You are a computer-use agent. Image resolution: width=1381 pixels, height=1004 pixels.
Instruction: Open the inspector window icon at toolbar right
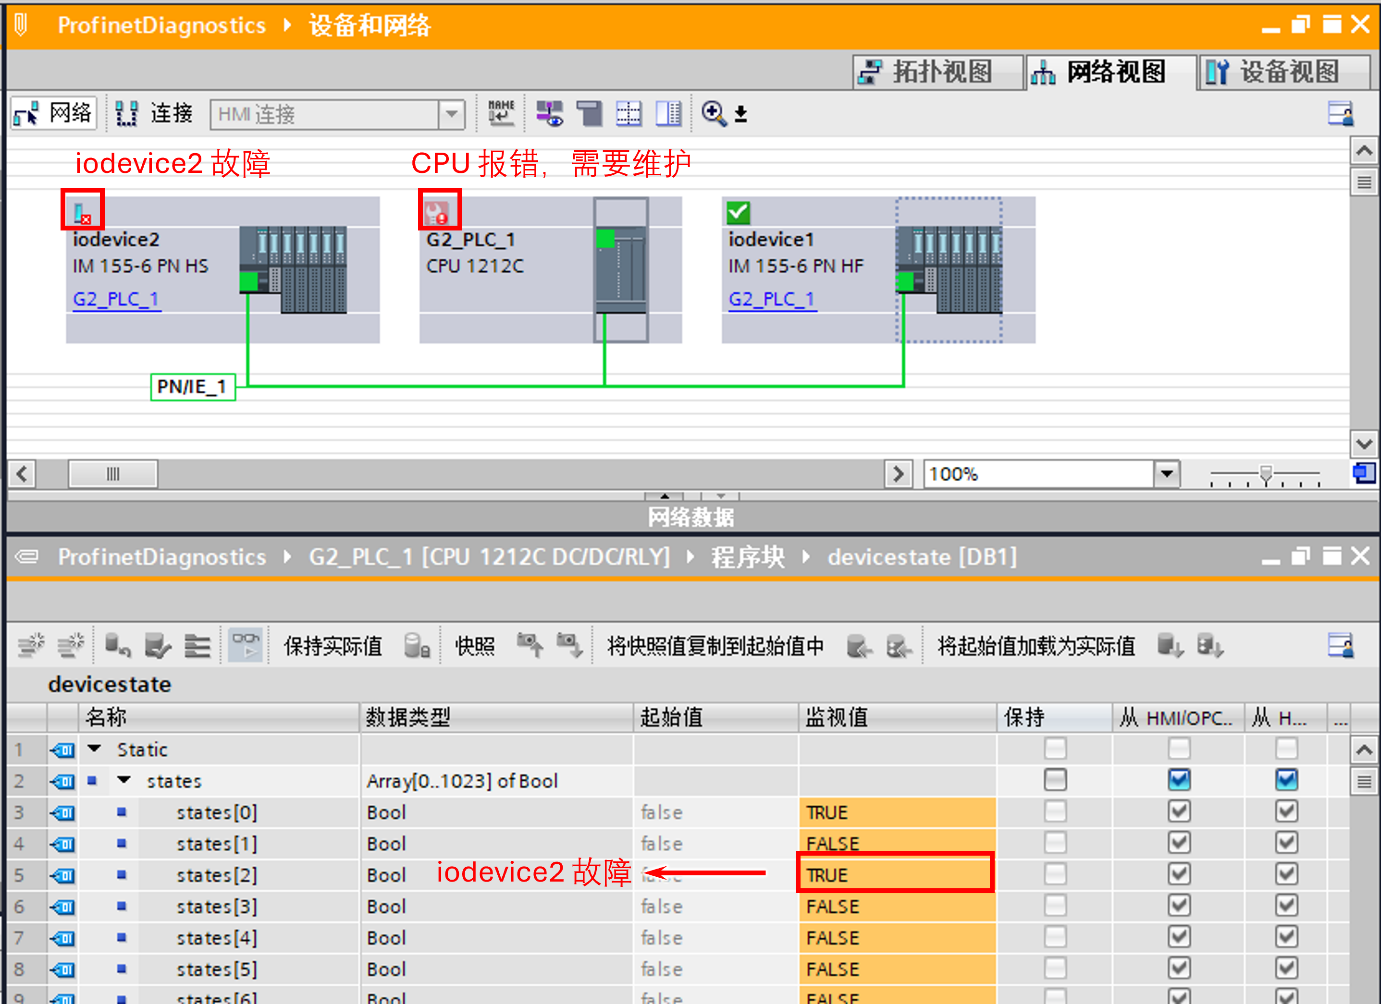click(1341, 113)
